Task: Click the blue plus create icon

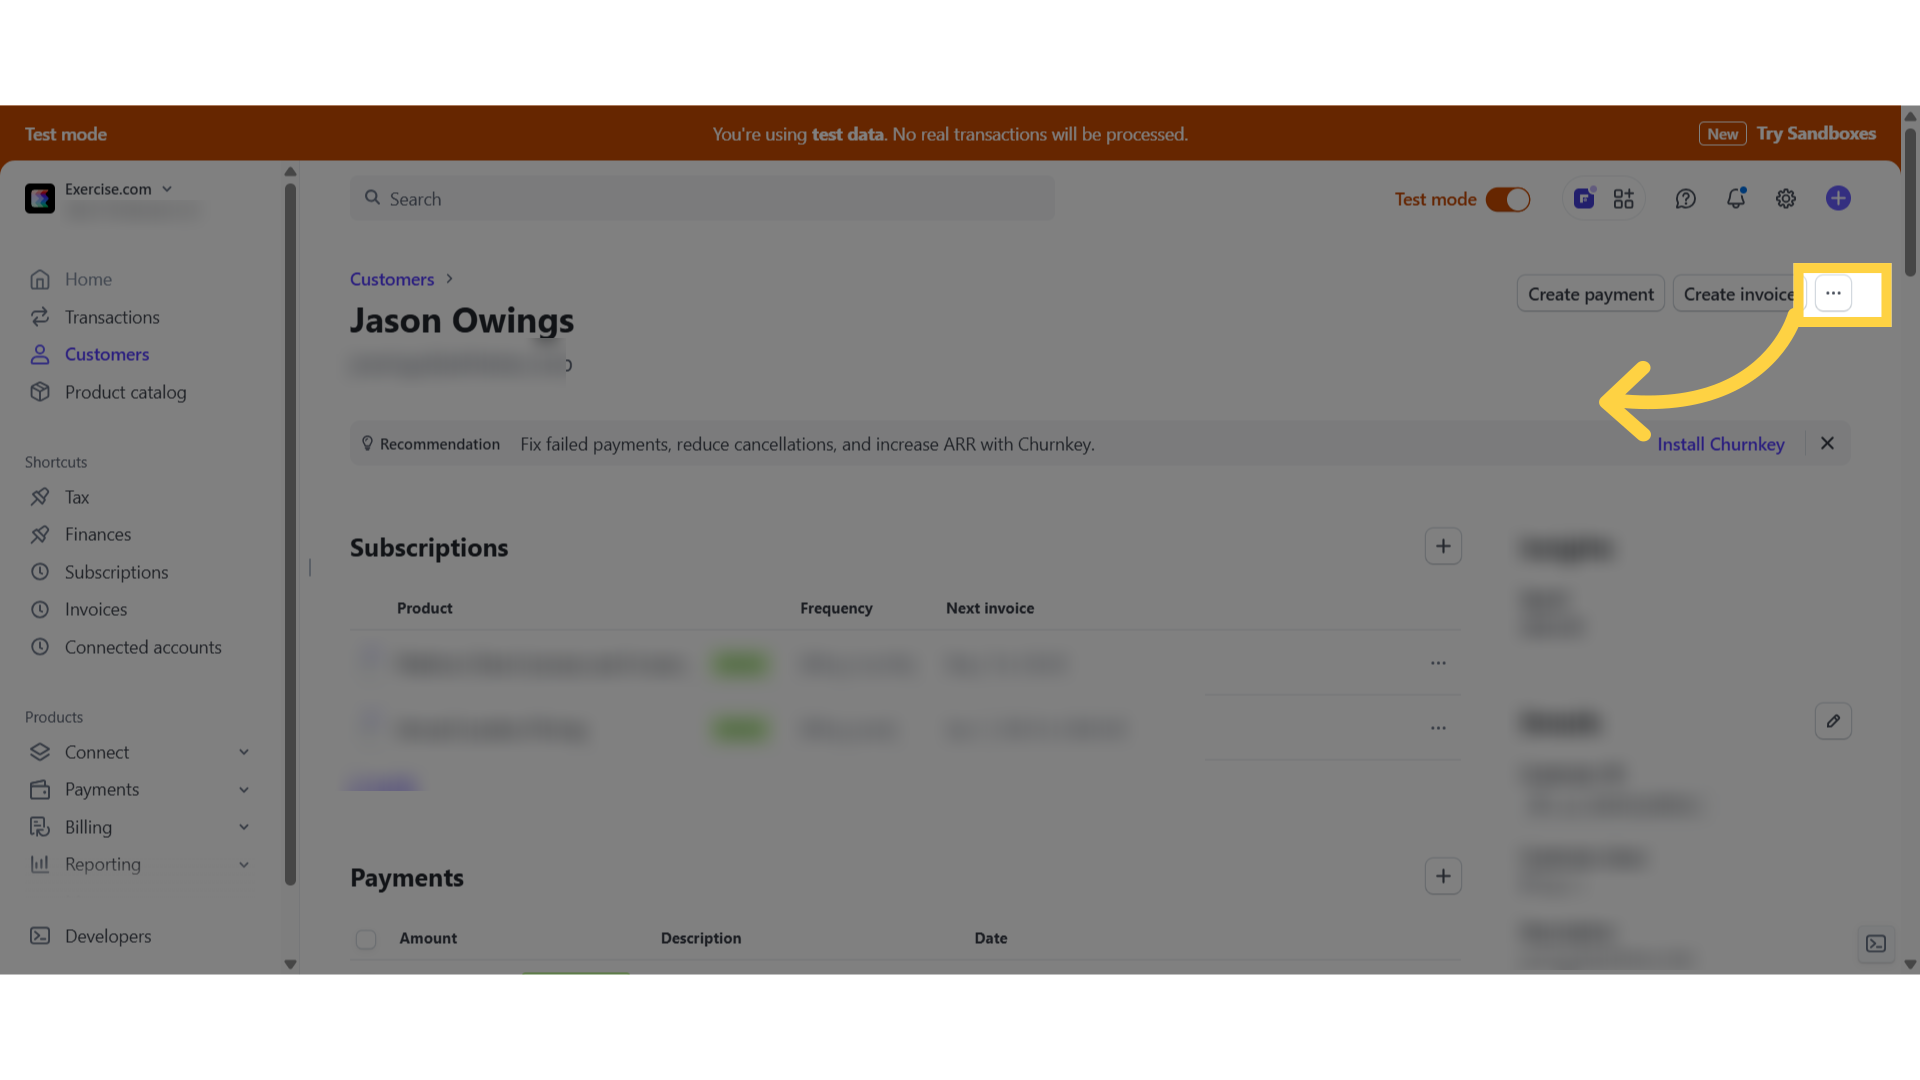Action: click(x=1838, y=198)
